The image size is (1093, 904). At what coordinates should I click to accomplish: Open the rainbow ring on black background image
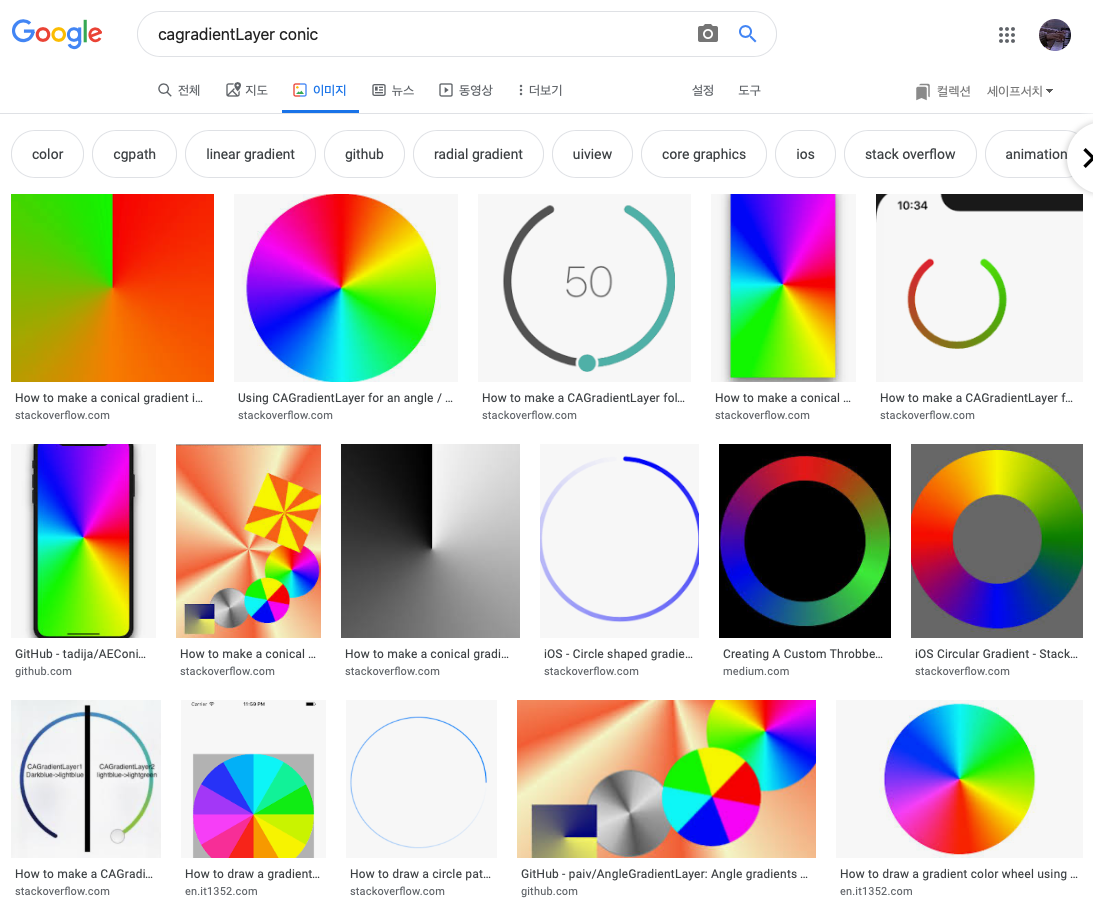click(x=804, y=541)
